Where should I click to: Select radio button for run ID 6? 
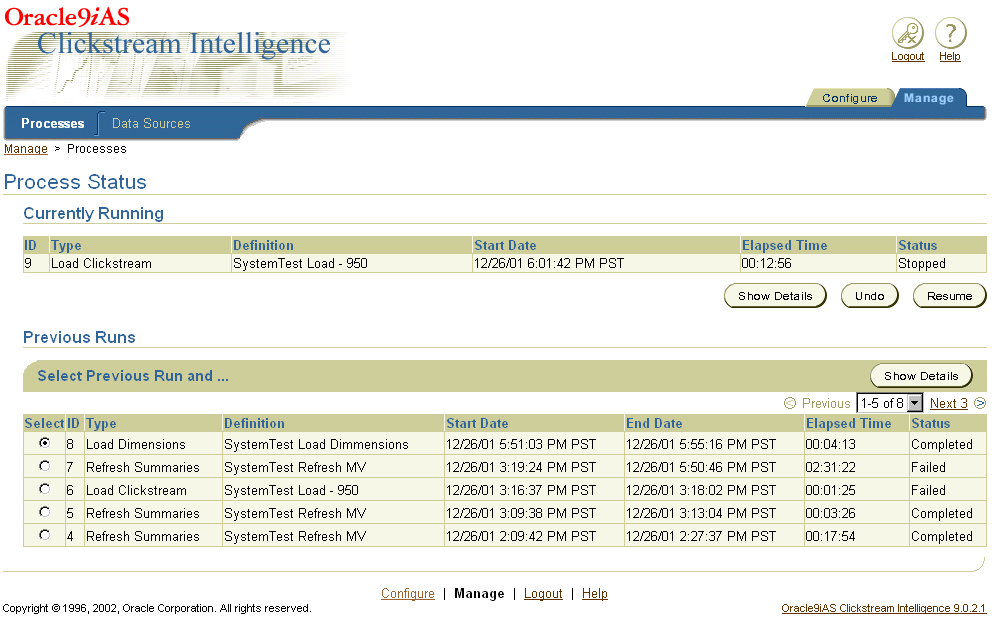(44, 488)
